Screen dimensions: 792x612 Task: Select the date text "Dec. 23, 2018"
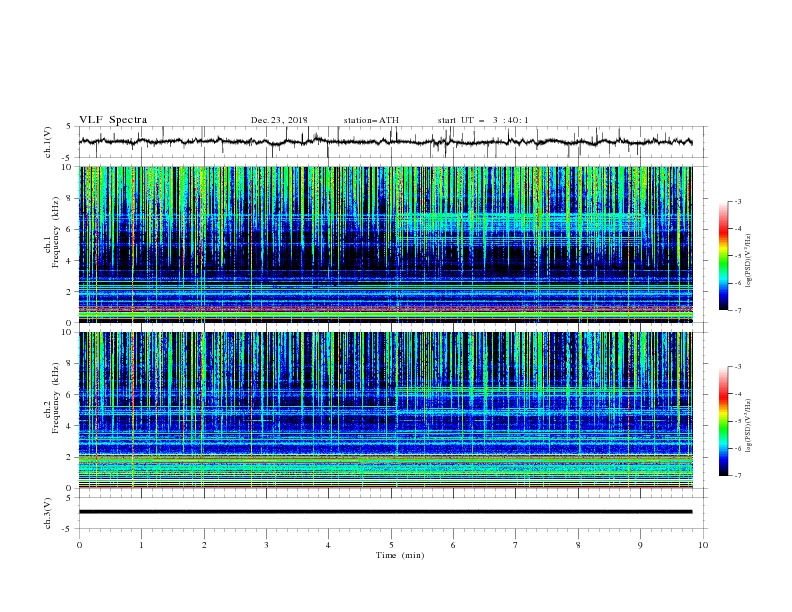pyautogui.click(x=279, y=120)
